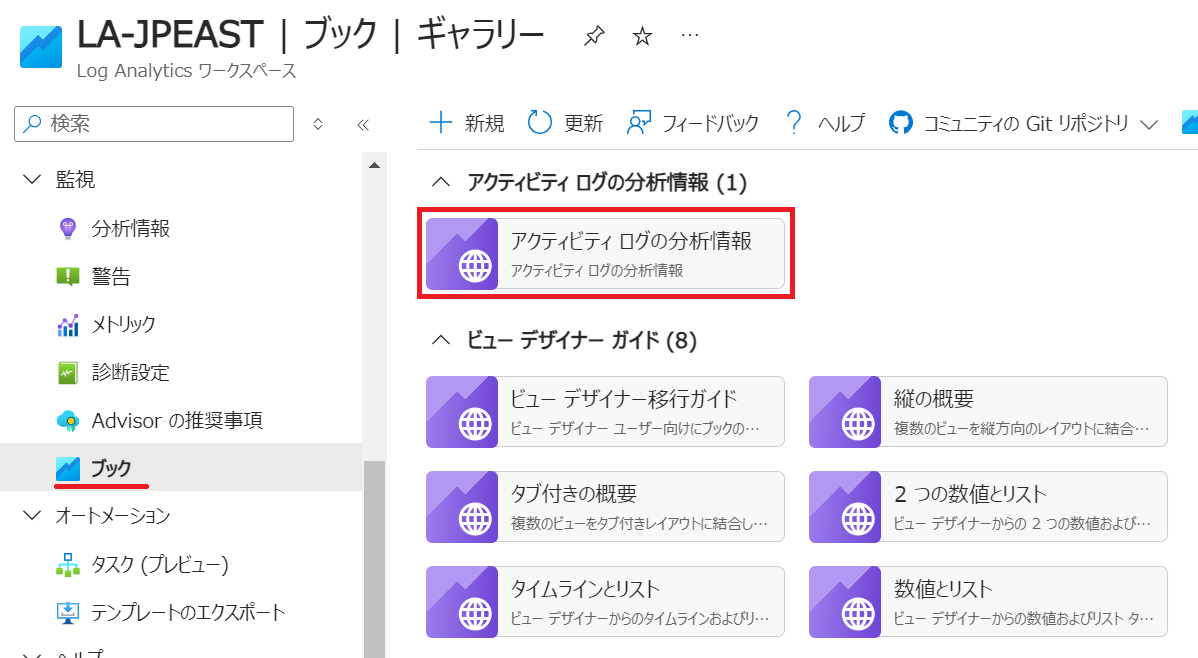Click the dropdown chevron after Git リポジトリ
The width and height of the screenshot is (1198, 658).
click(x=1148, y=125)
